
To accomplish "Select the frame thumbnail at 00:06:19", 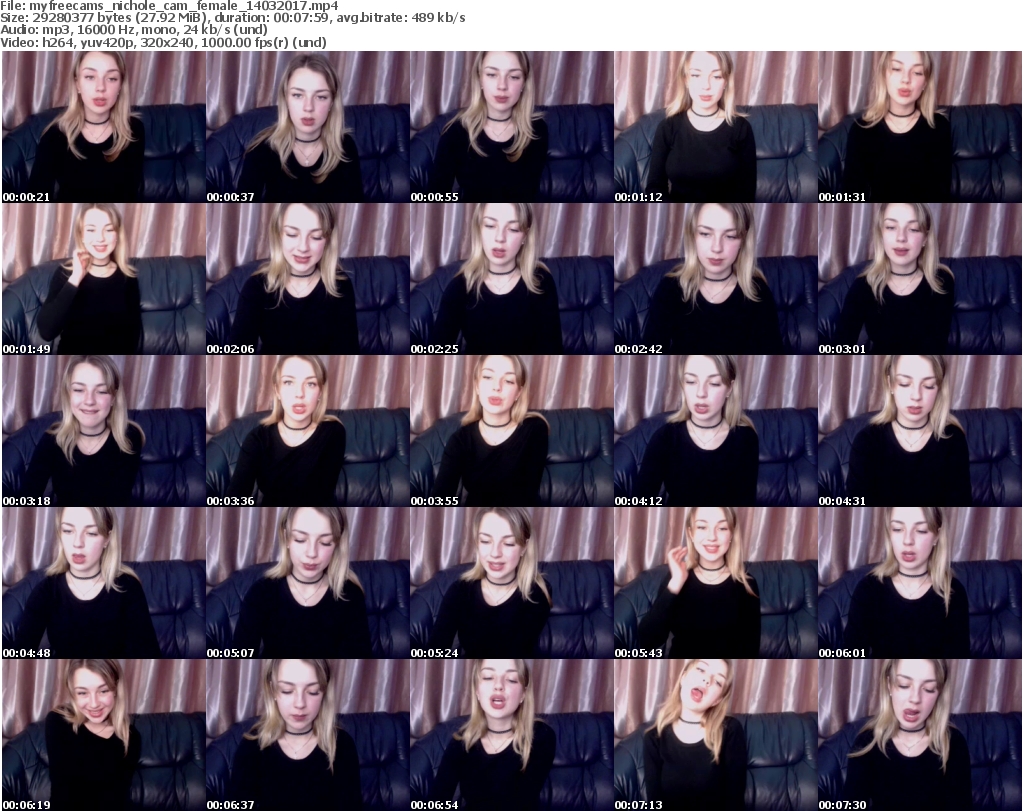I will click(x=104, y=735).
